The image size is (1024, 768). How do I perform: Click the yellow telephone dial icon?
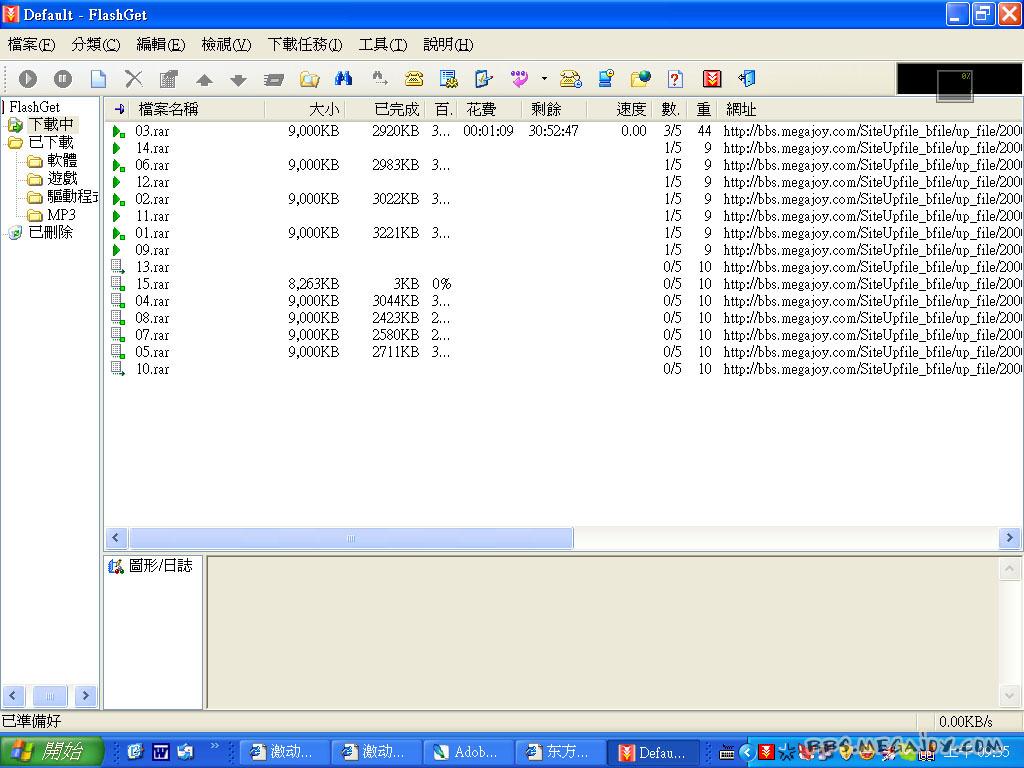point(413,79)
